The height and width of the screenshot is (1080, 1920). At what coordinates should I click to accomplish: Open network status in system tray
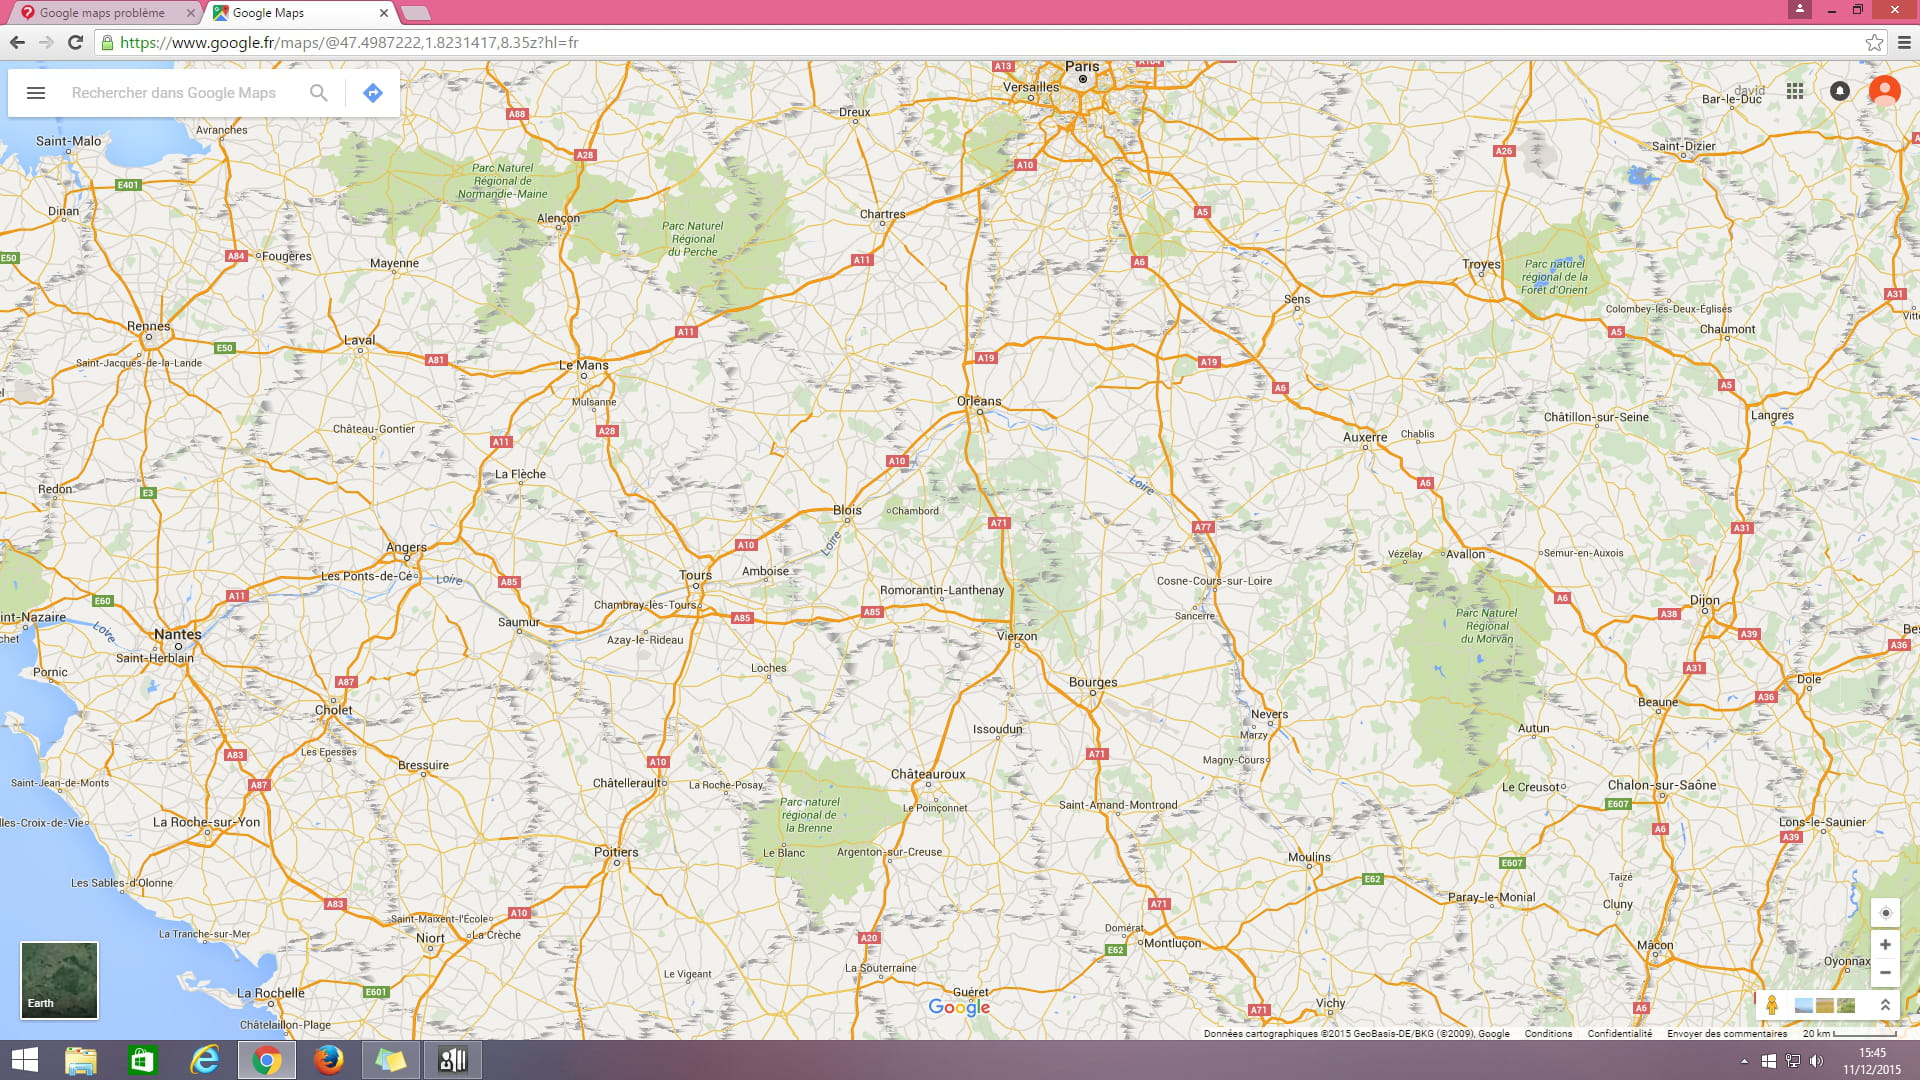click(x=1793, y=1061)
